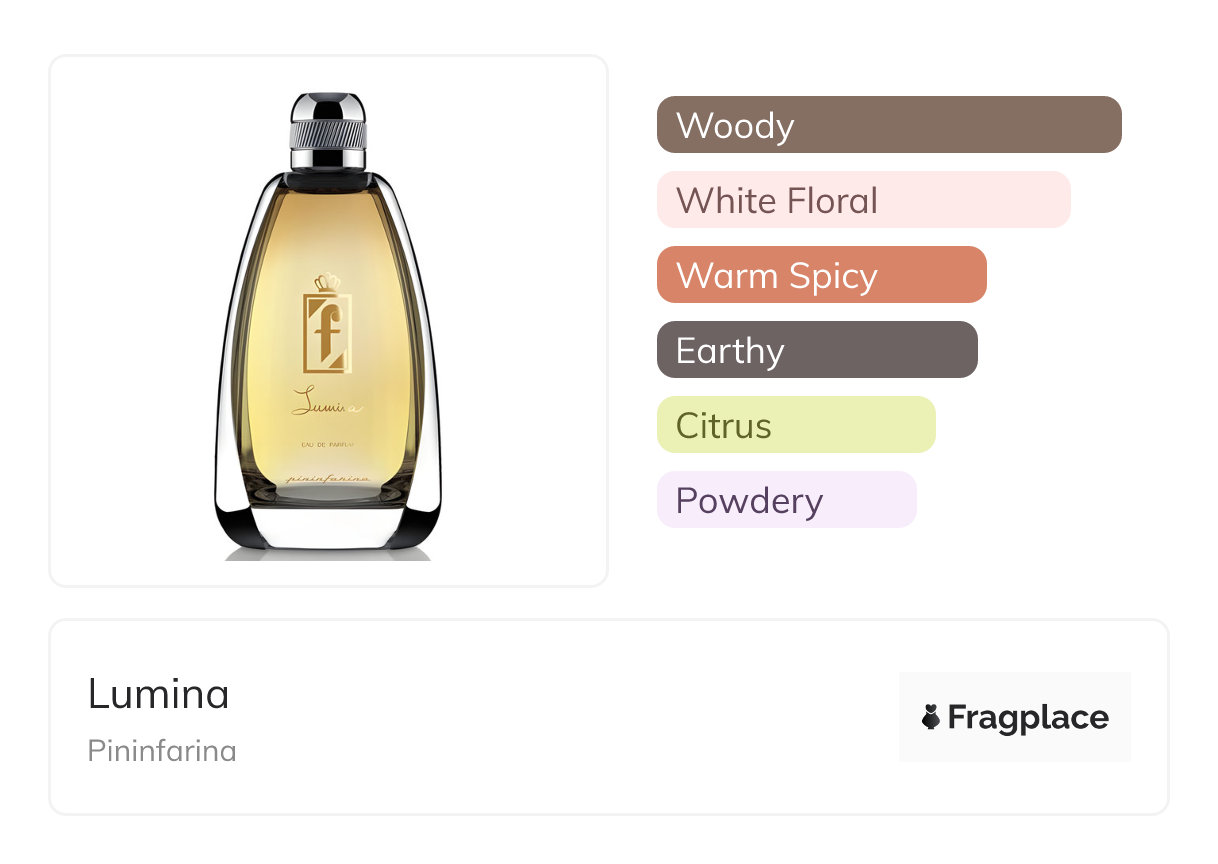Click the pininfarina engraving near the bottle base
The height and width of the screenshot is (864, 1218).
[329, 481]
